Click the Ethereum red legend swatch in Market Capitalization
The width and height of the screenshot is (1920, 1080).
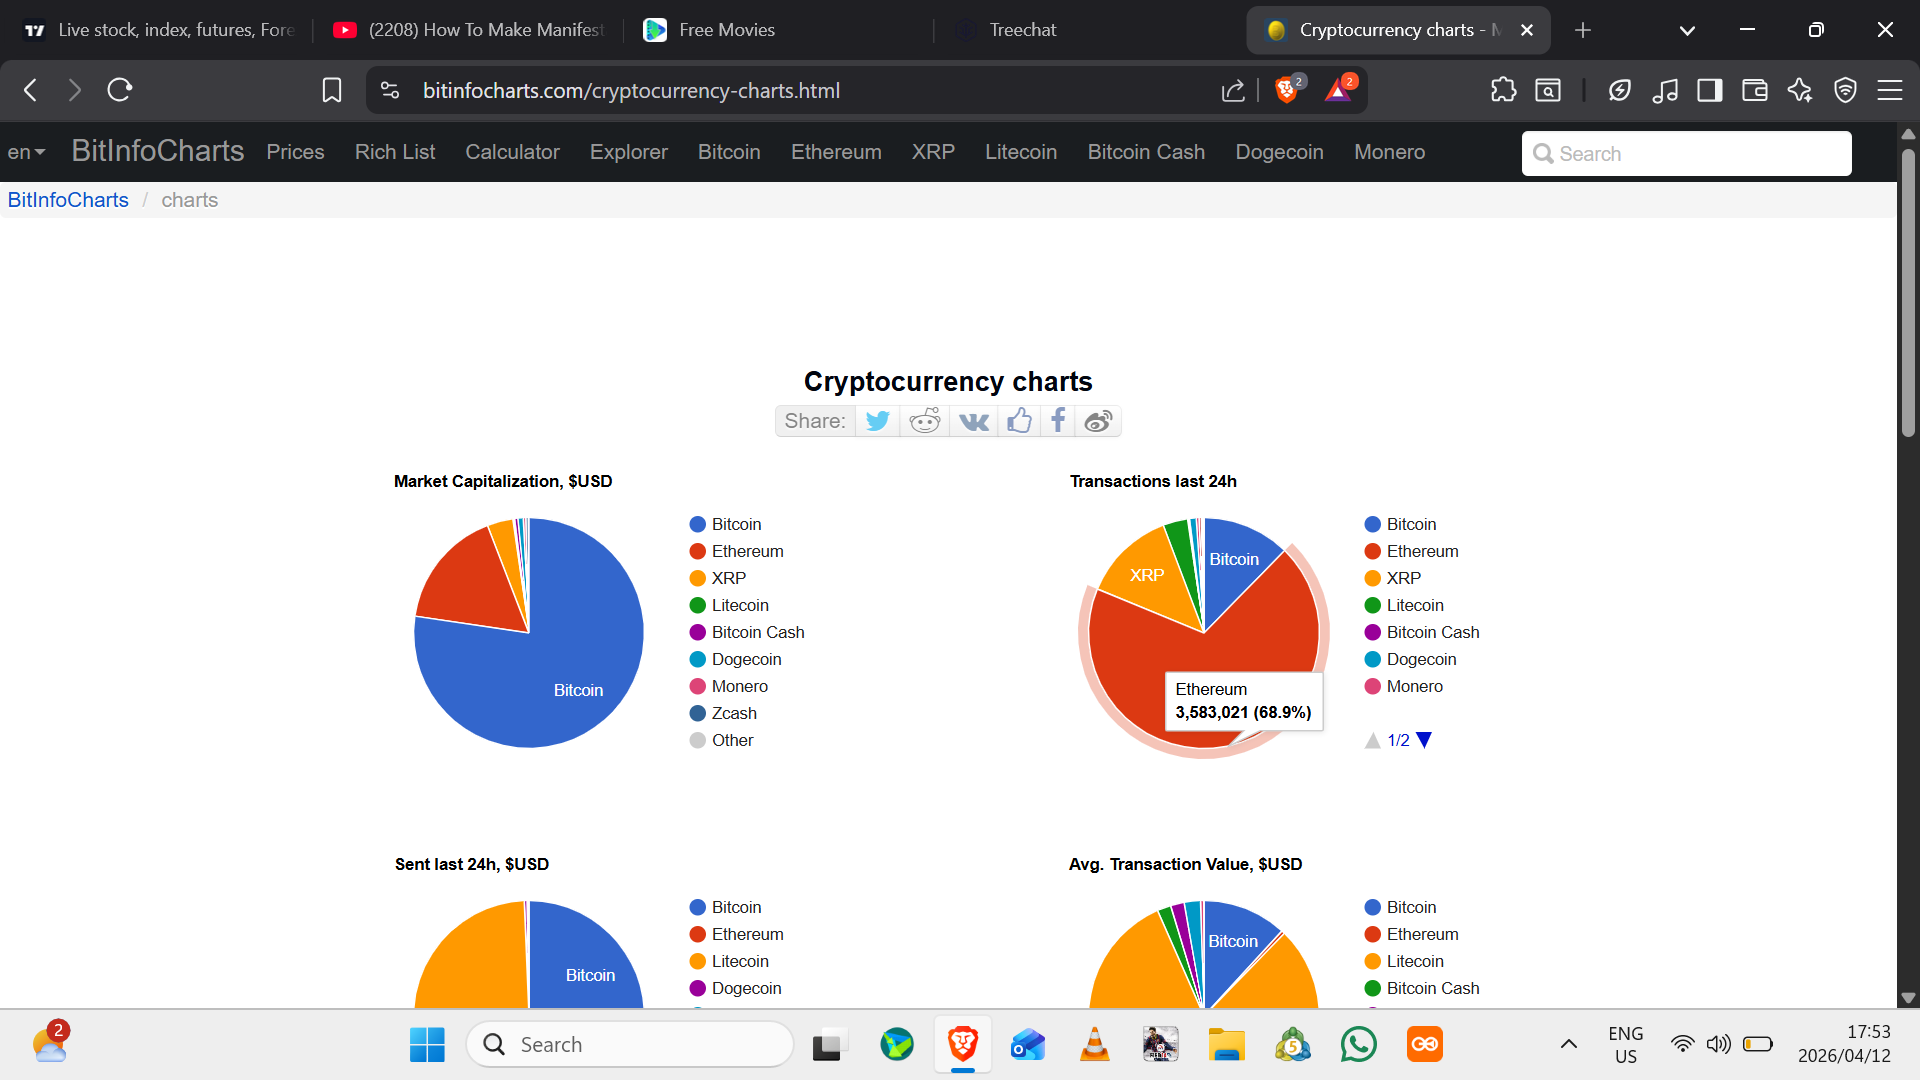tap(698, 551)
